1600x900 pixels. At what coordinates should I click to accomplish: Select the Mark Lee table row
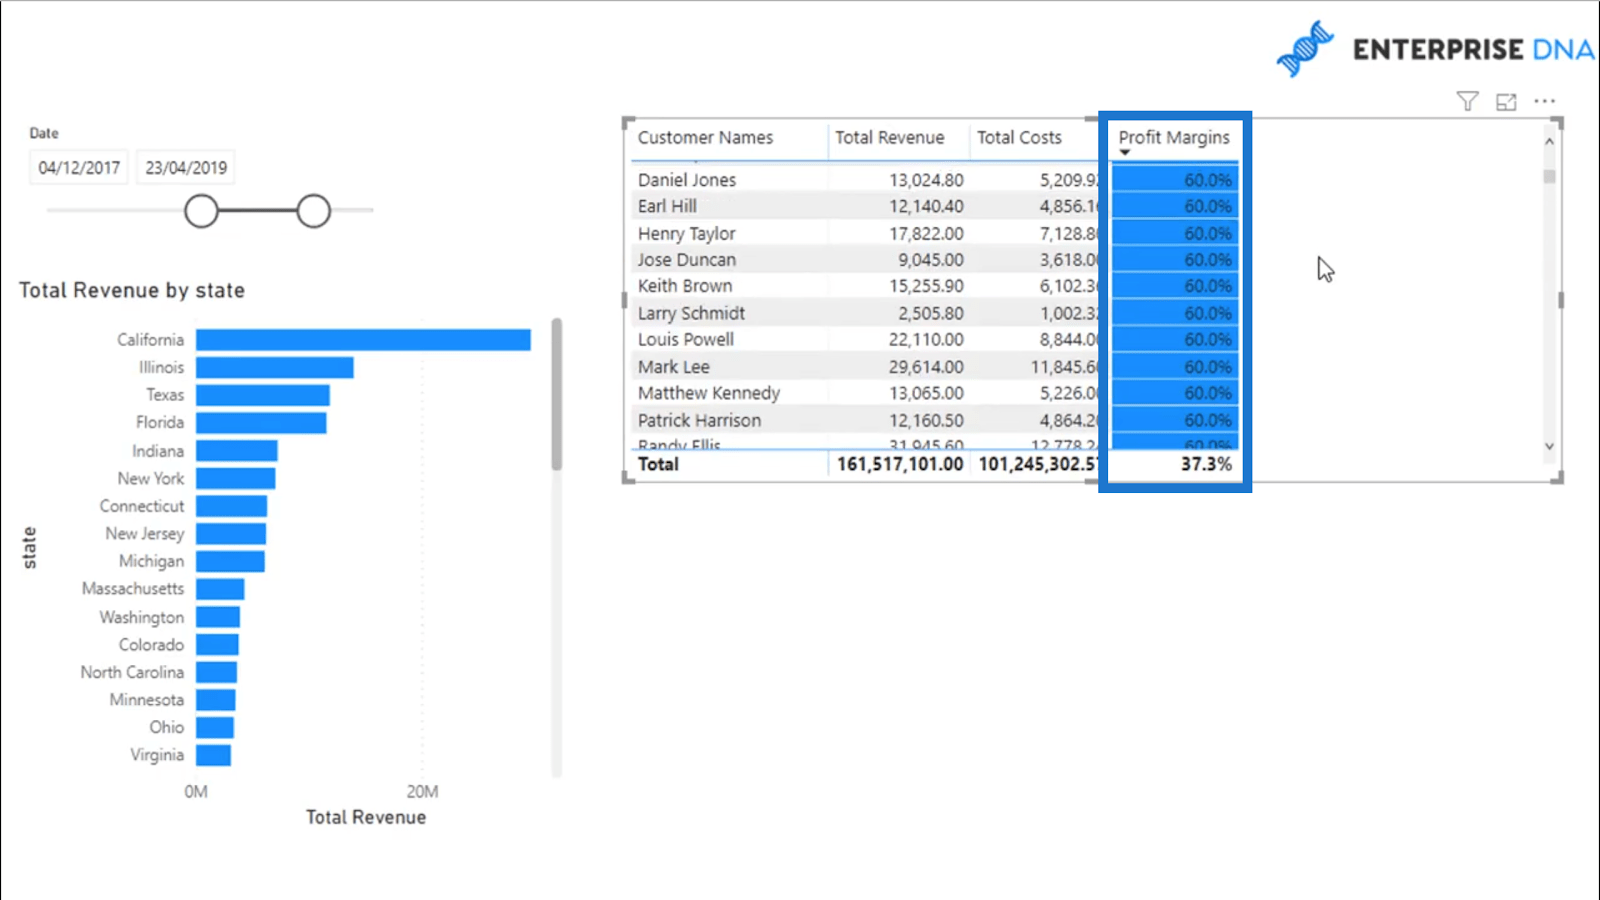(x=674, y=367)
